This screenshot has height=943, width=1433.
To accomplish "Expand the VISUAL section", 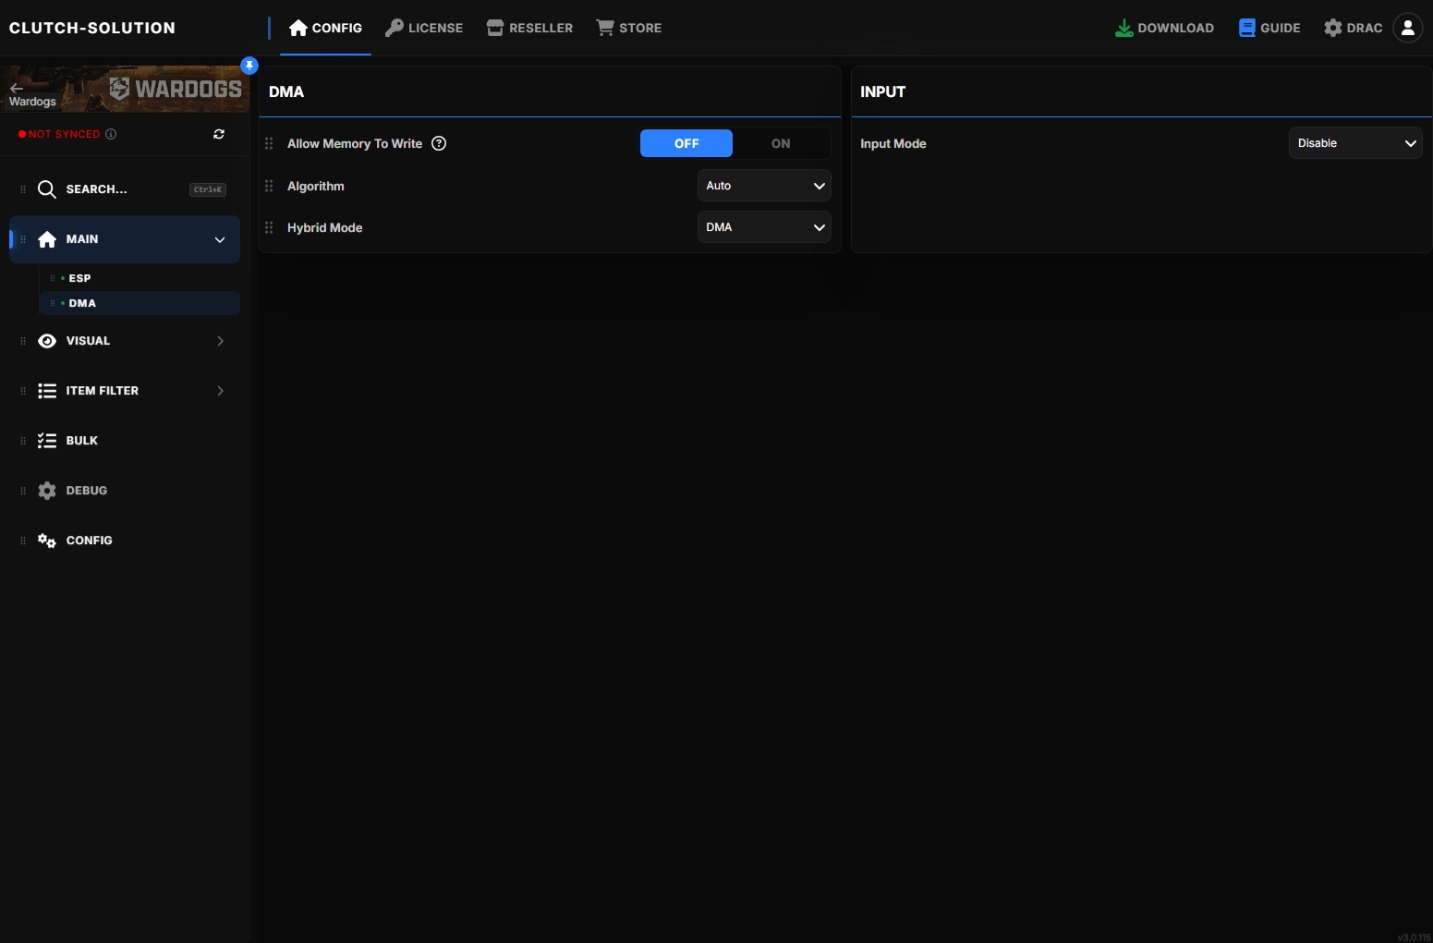I will pyautogui.click(x=124, y=341).
